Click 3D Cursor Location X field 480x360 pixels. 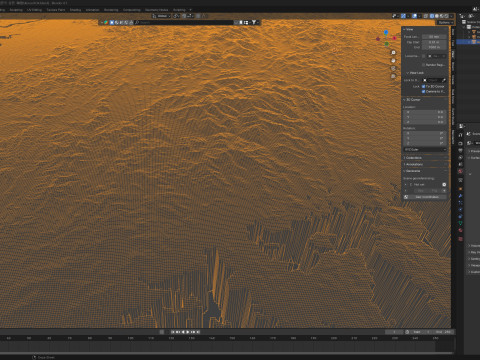pyautogui.click(x=425, y=112)
